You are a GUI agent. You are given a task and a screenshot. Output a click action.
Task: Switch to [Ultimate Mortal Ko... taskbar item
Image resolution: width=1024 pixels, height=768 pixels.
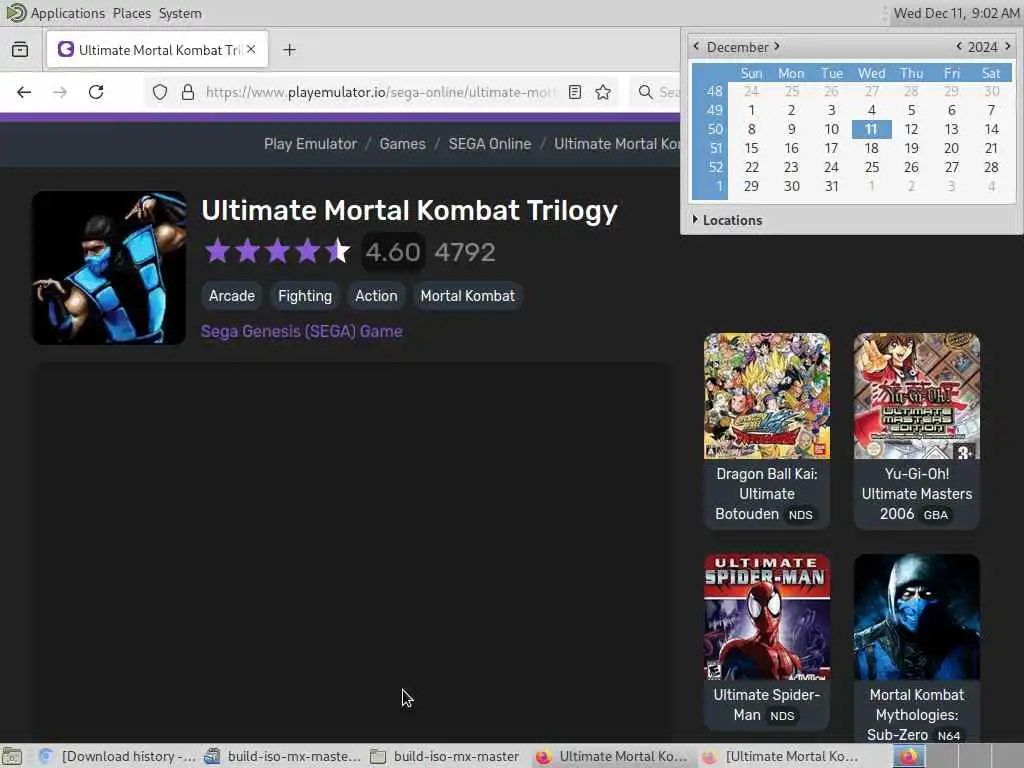coord(780,756)
